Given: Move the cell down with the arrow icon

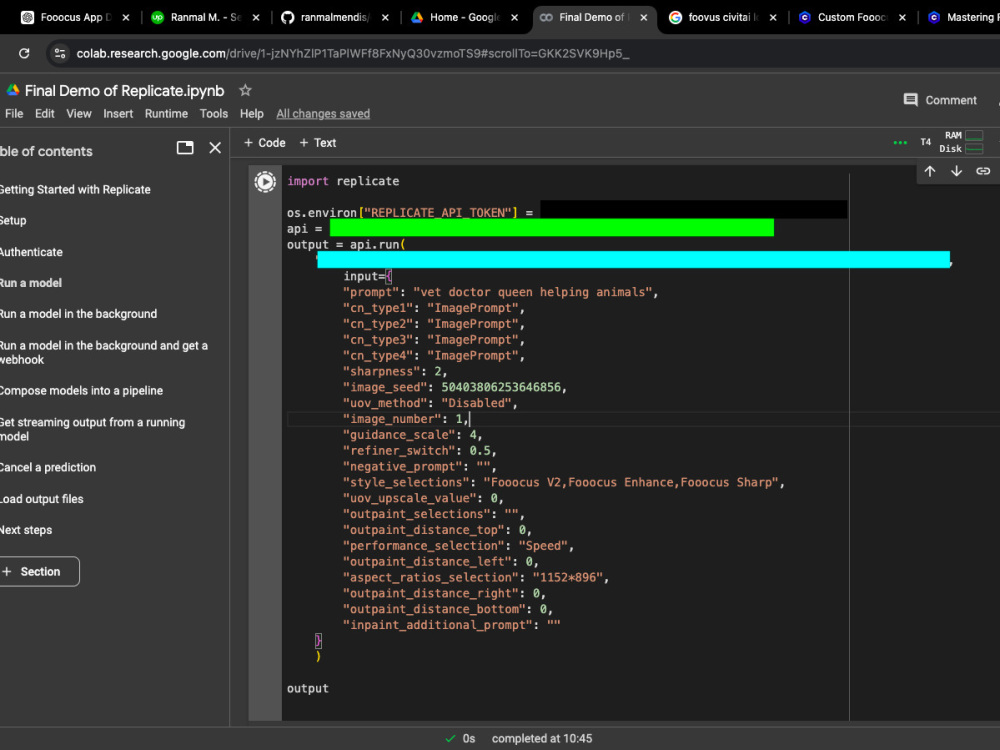Looking at the screenshot, I should 955,171.
